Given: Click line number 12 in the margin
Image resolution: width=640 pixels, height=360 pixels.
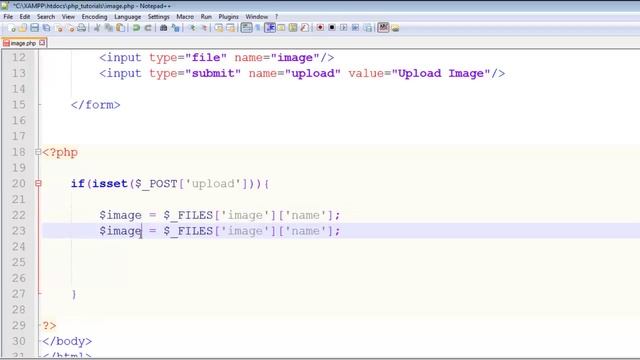Looking at the screenshot, I should [x=18, y=57].
